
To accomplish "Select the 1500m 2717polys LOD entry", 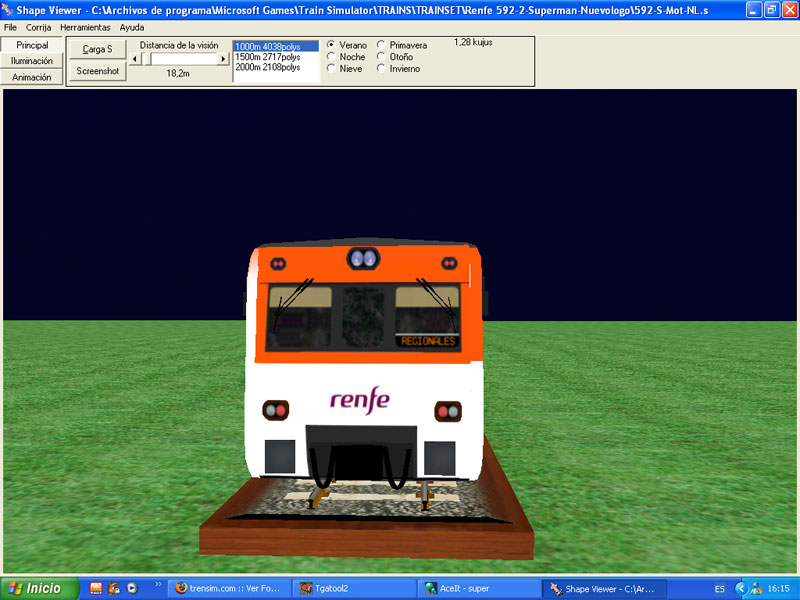I will click(x=268, y=57).
